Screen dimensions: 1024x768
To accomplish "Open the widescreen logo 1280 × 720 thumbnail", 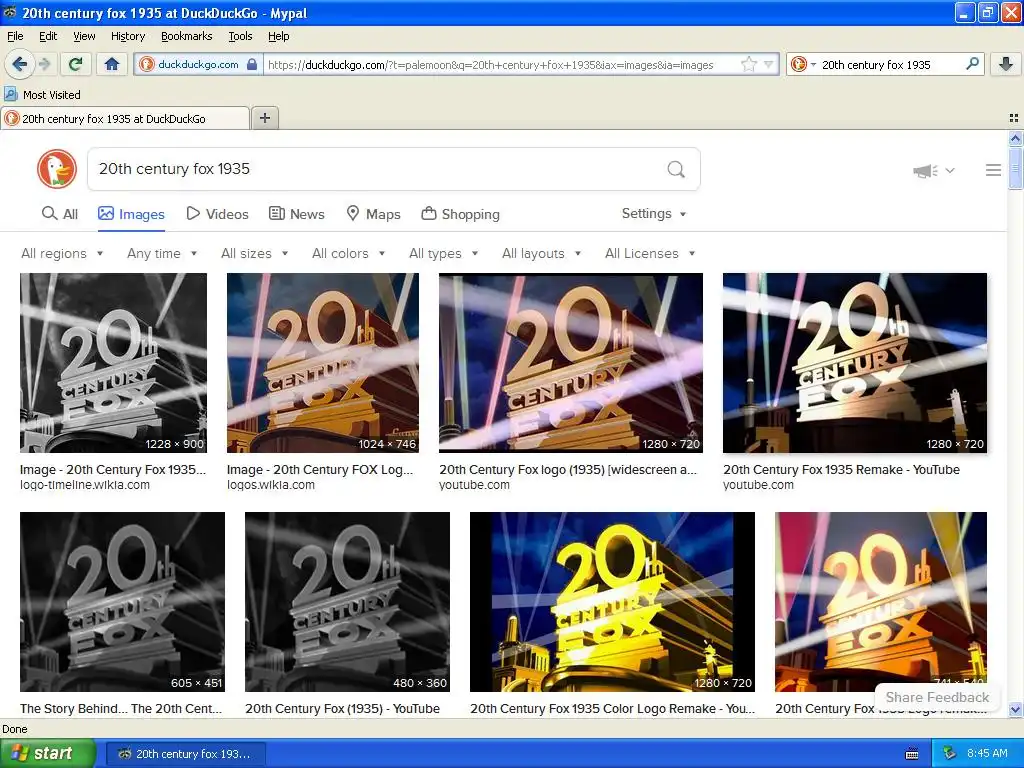I will [x=571, y=363].
